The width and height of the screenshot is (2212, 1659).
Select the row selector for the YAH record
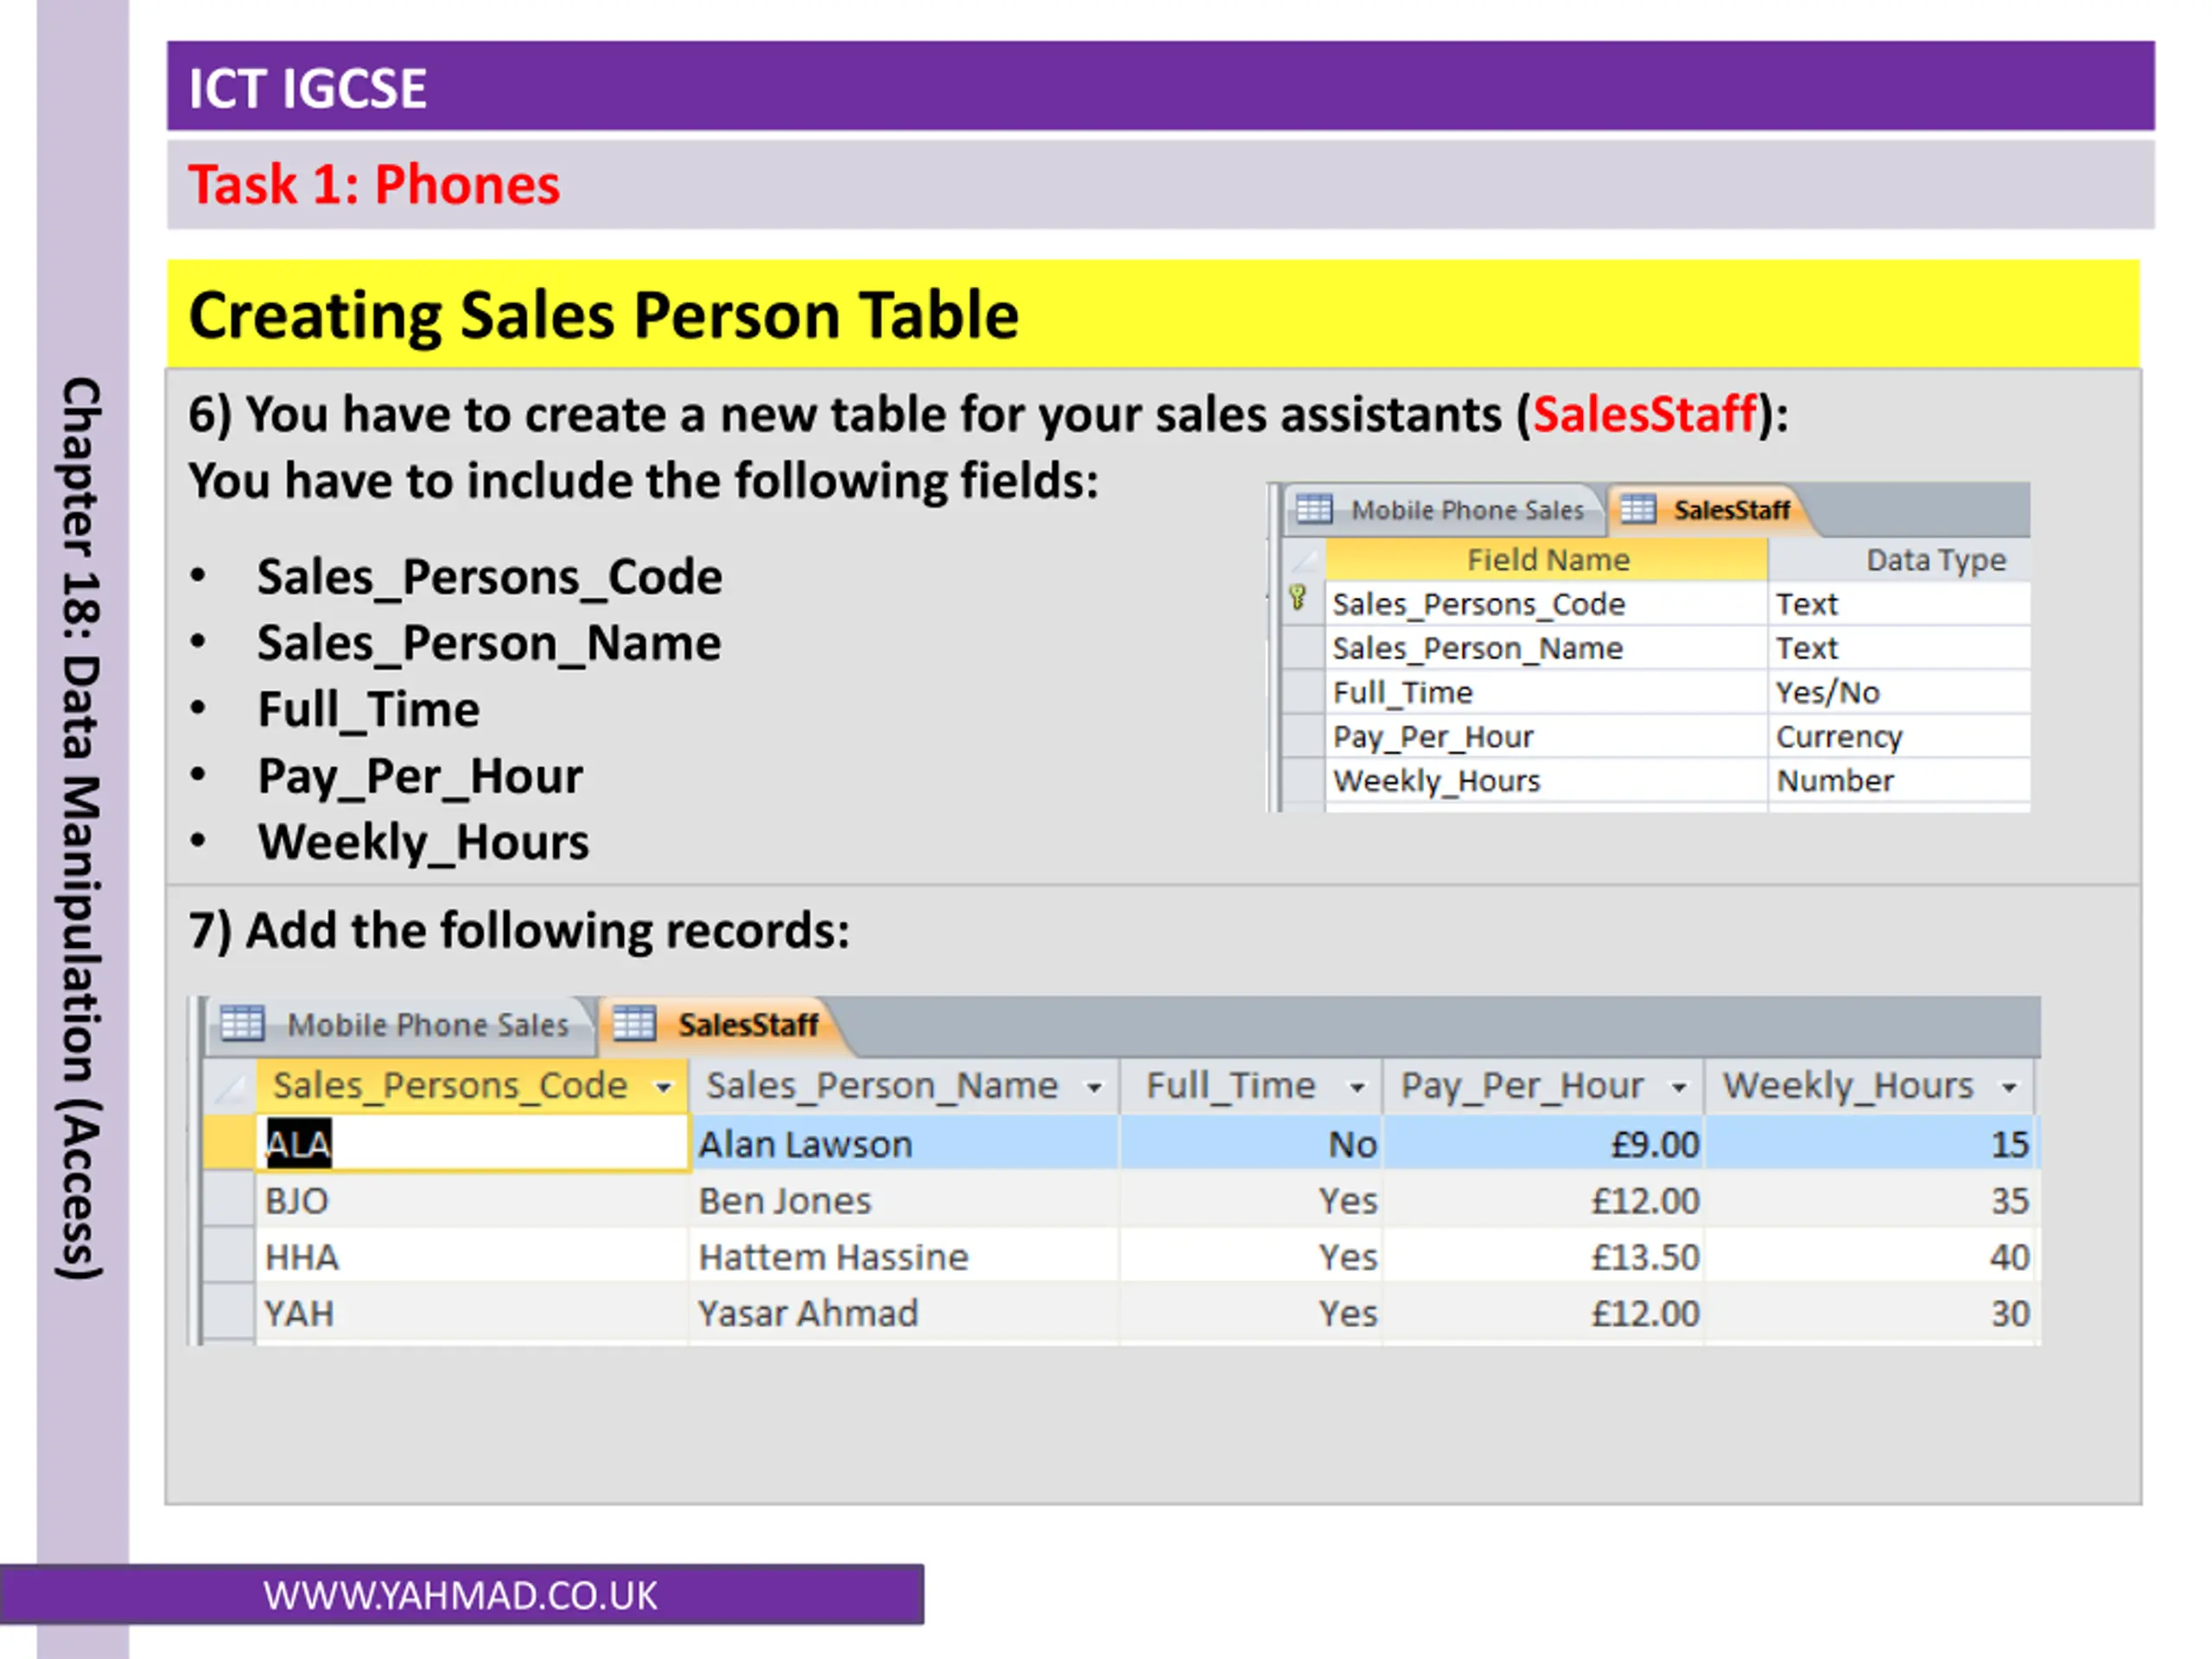tap(229, 1312)
